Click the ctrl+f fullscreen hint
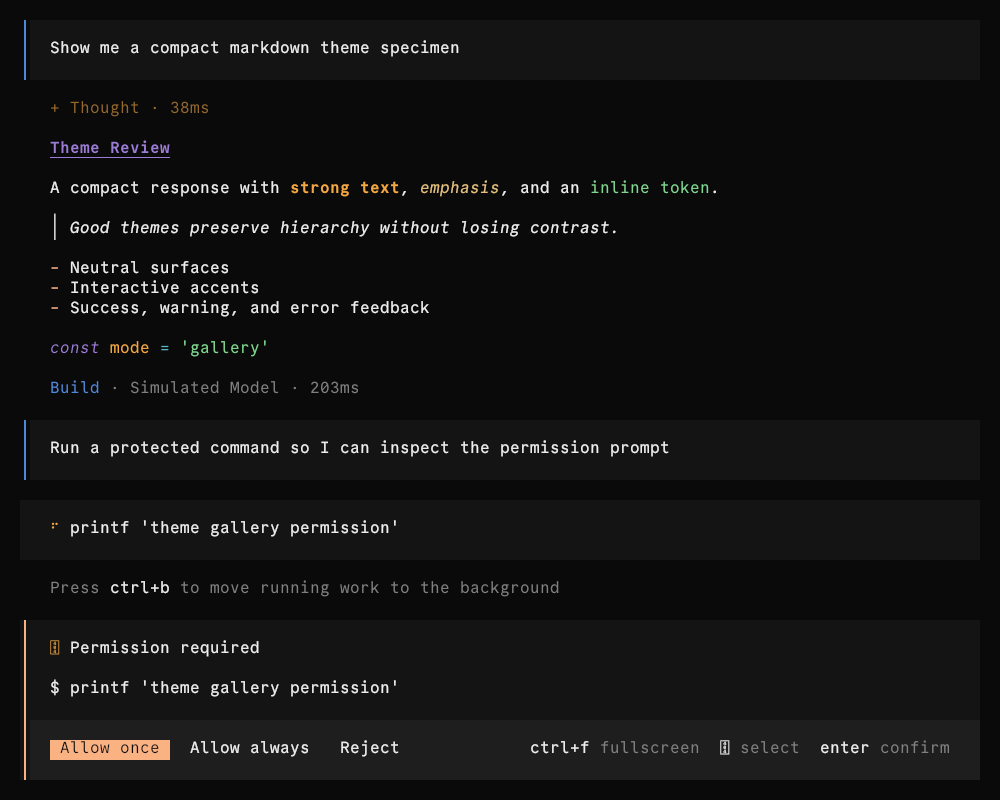This screenshot has height=800, width=1000. click(x=614, y=748)
